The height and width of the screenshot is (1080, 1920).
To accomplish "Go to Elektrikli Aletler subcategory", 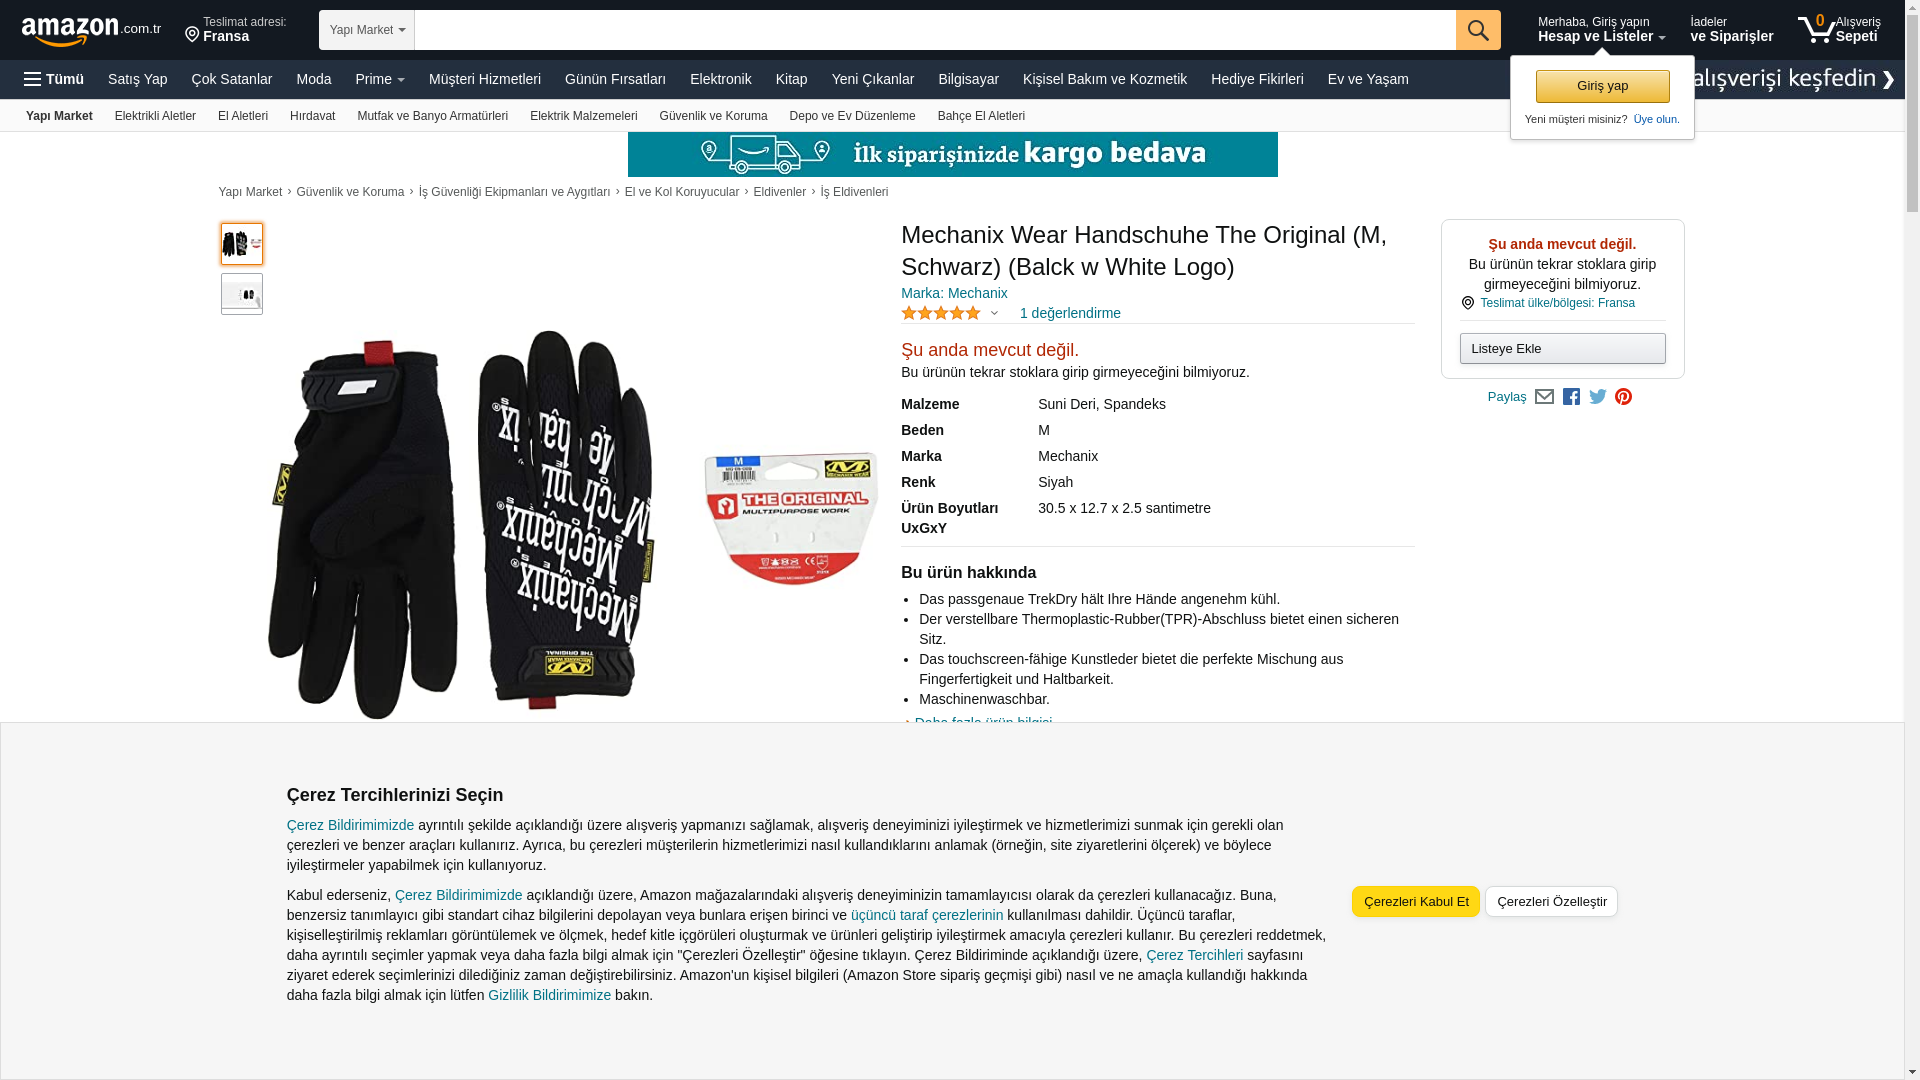I will 155,116.
